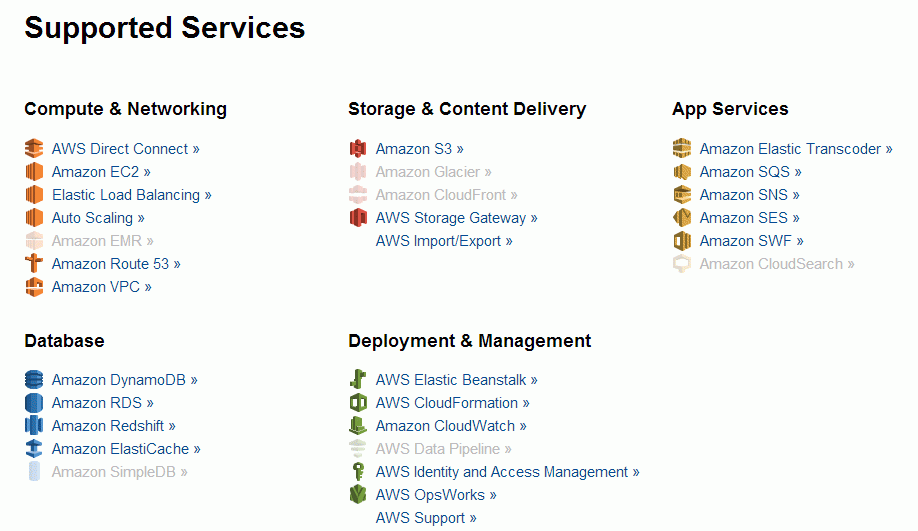Click the faded Amazon SimpleDB icon
918x531 pixels.
pyautogui.click(x=34, y=472)
